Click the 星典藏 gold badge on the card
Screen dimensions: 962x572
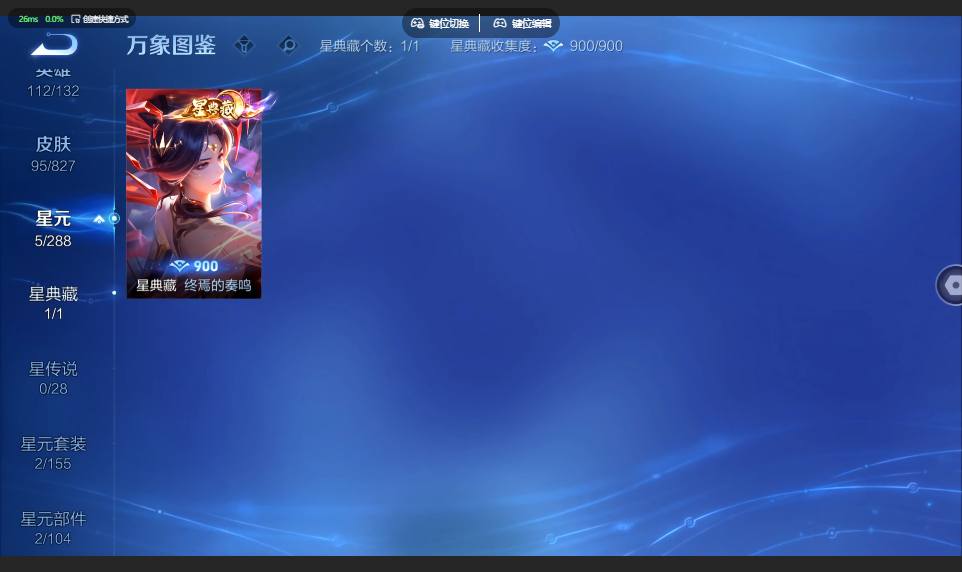pyautogui.click(x=215, y=107)
